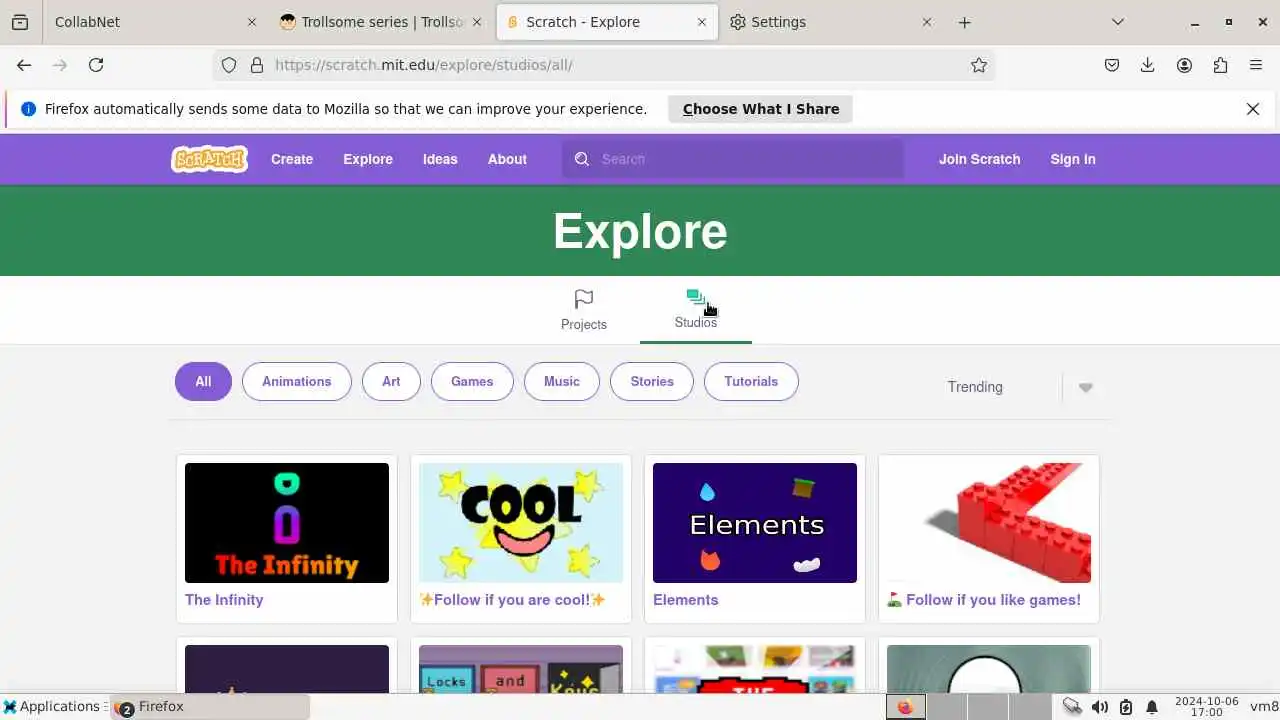Viewport: 1280px width, 720px height.
Task: Click Sign in link
Action: tap(1073, 159)
